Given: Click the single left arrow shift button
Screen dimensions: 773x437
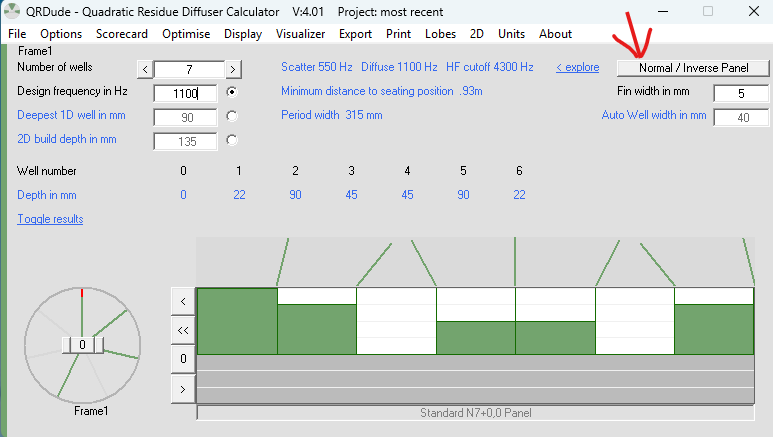Looking at the screenshot, I should click(183, 300).
